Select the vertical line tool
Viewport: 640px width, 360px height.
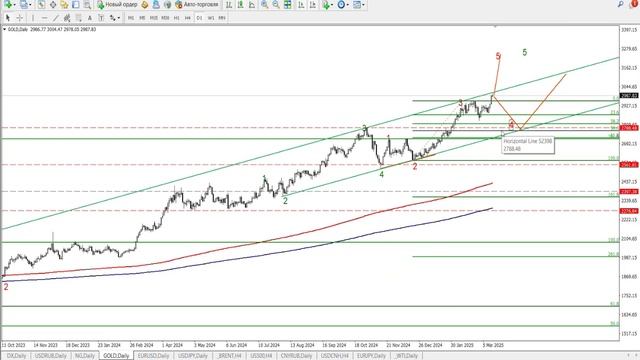pyautogui.click(x=33, y=18)
